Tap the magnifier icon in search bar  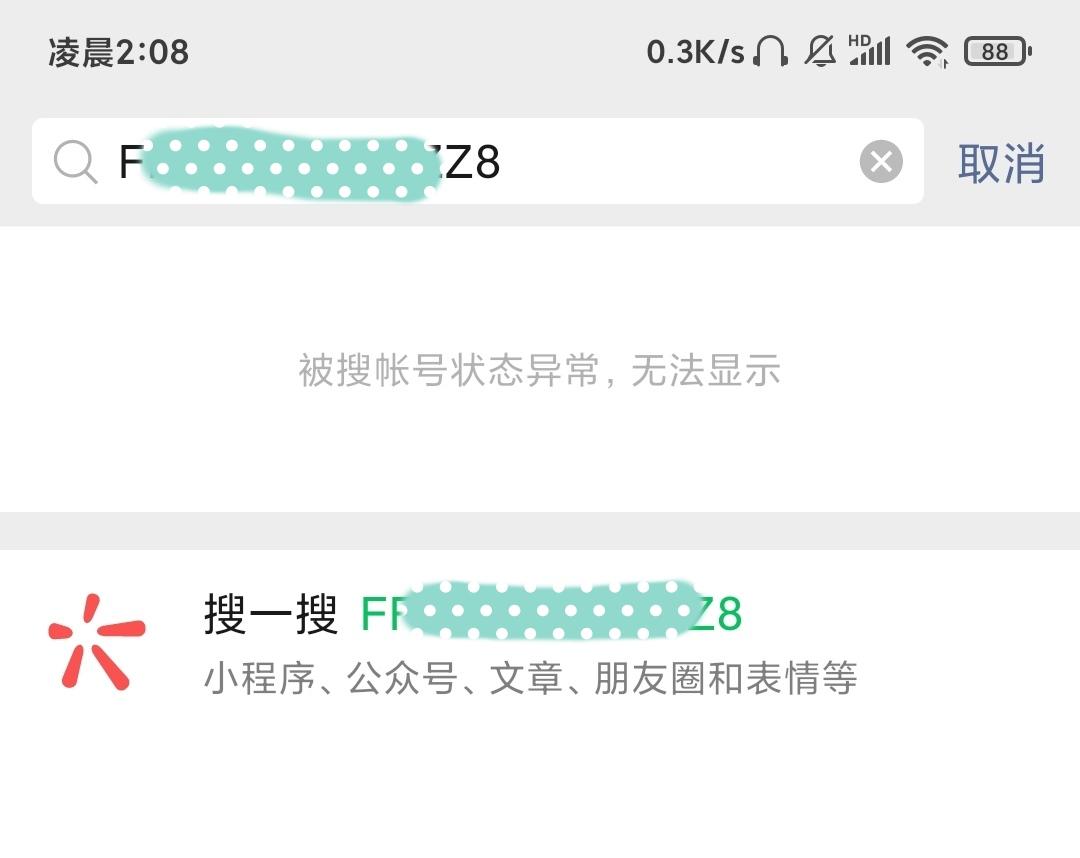point(75,162)
